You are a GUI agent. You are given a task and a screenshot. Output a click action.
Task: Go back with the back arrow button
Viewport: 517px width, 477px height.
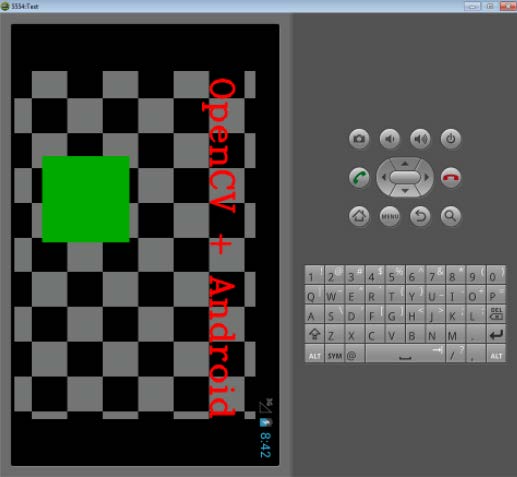coord(420,216)
